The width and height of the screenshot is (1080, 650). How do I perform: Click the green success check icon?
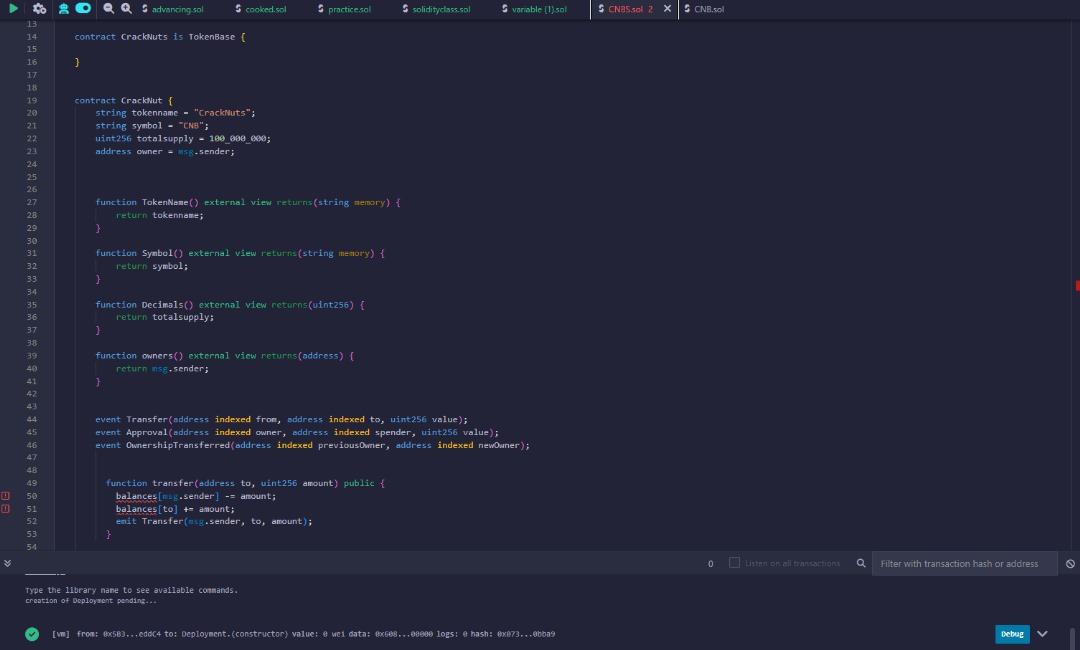(x=32, y=634)
